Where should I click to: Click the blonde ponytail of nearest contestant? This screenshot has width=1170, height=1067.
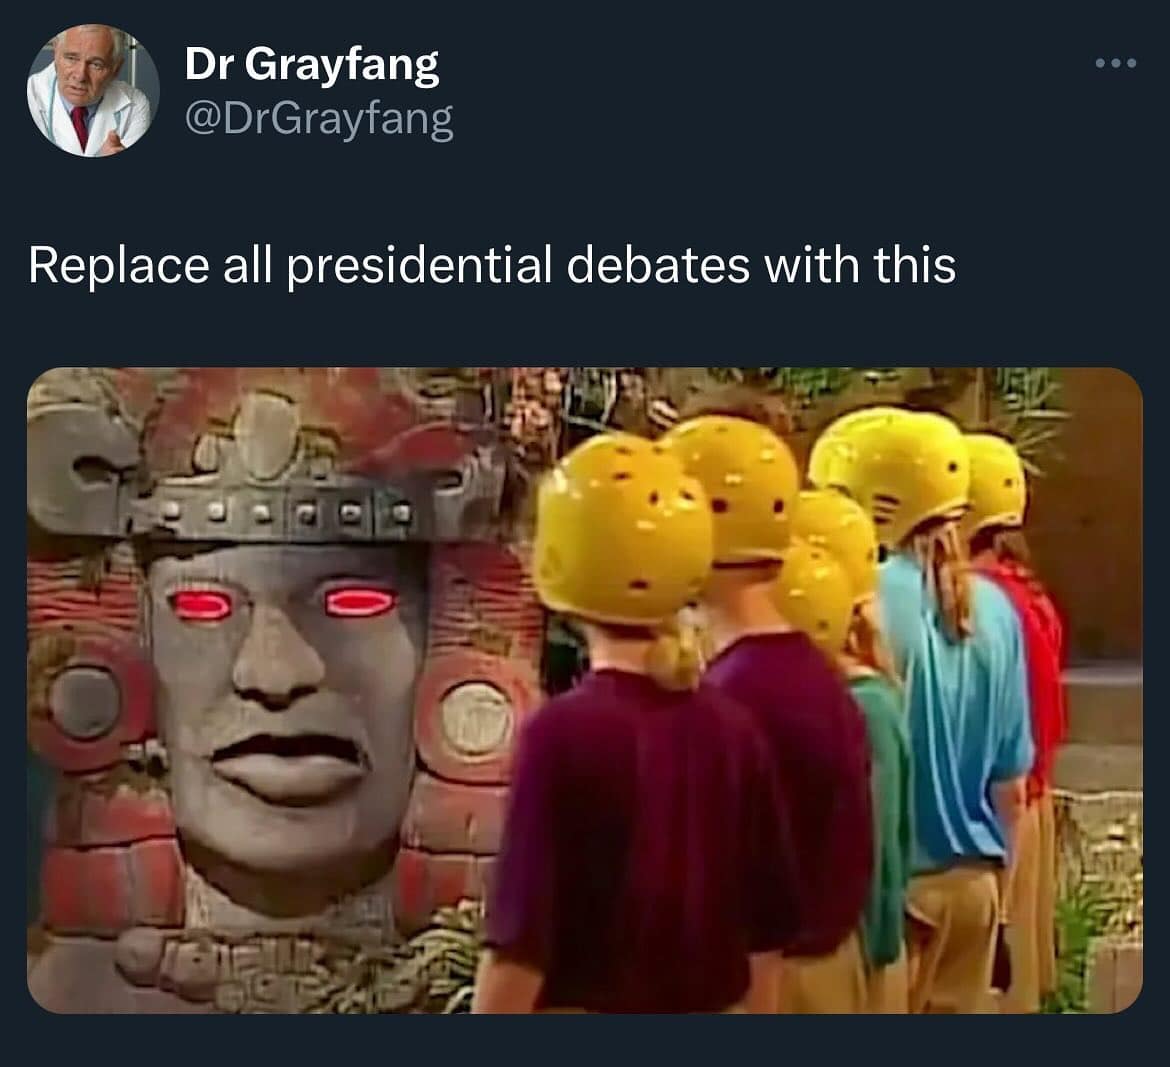pyautogui.click(x=675, y=649)
